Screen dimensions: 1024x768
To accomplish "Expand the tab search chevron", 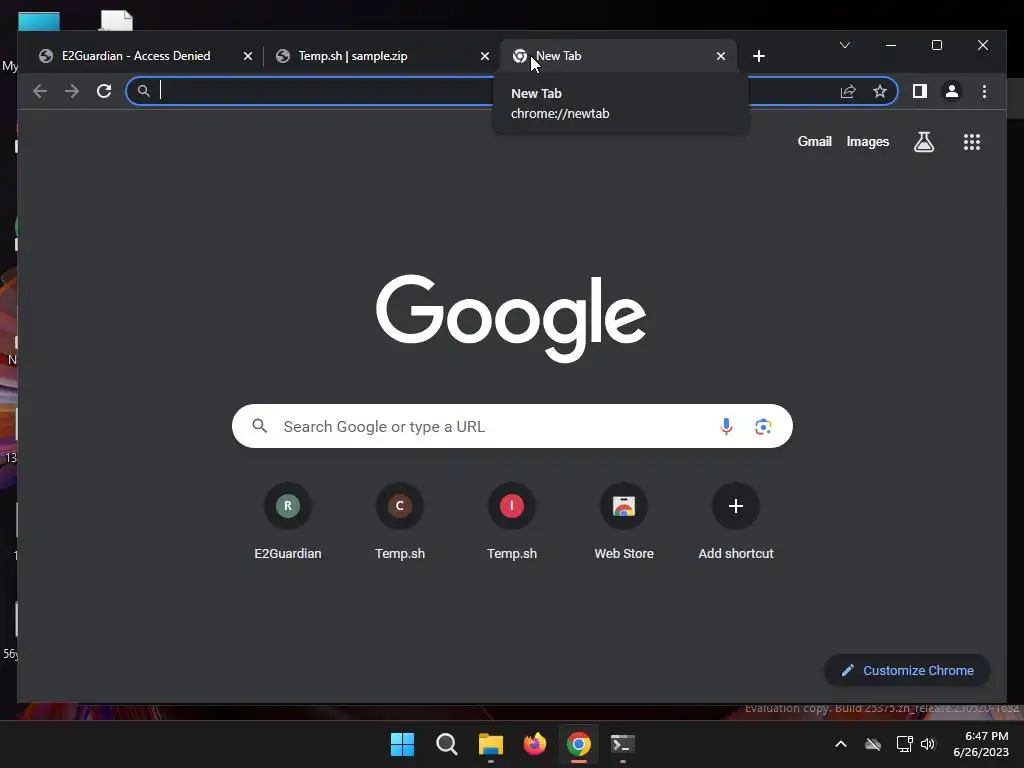I will click(x=844, y=45).
